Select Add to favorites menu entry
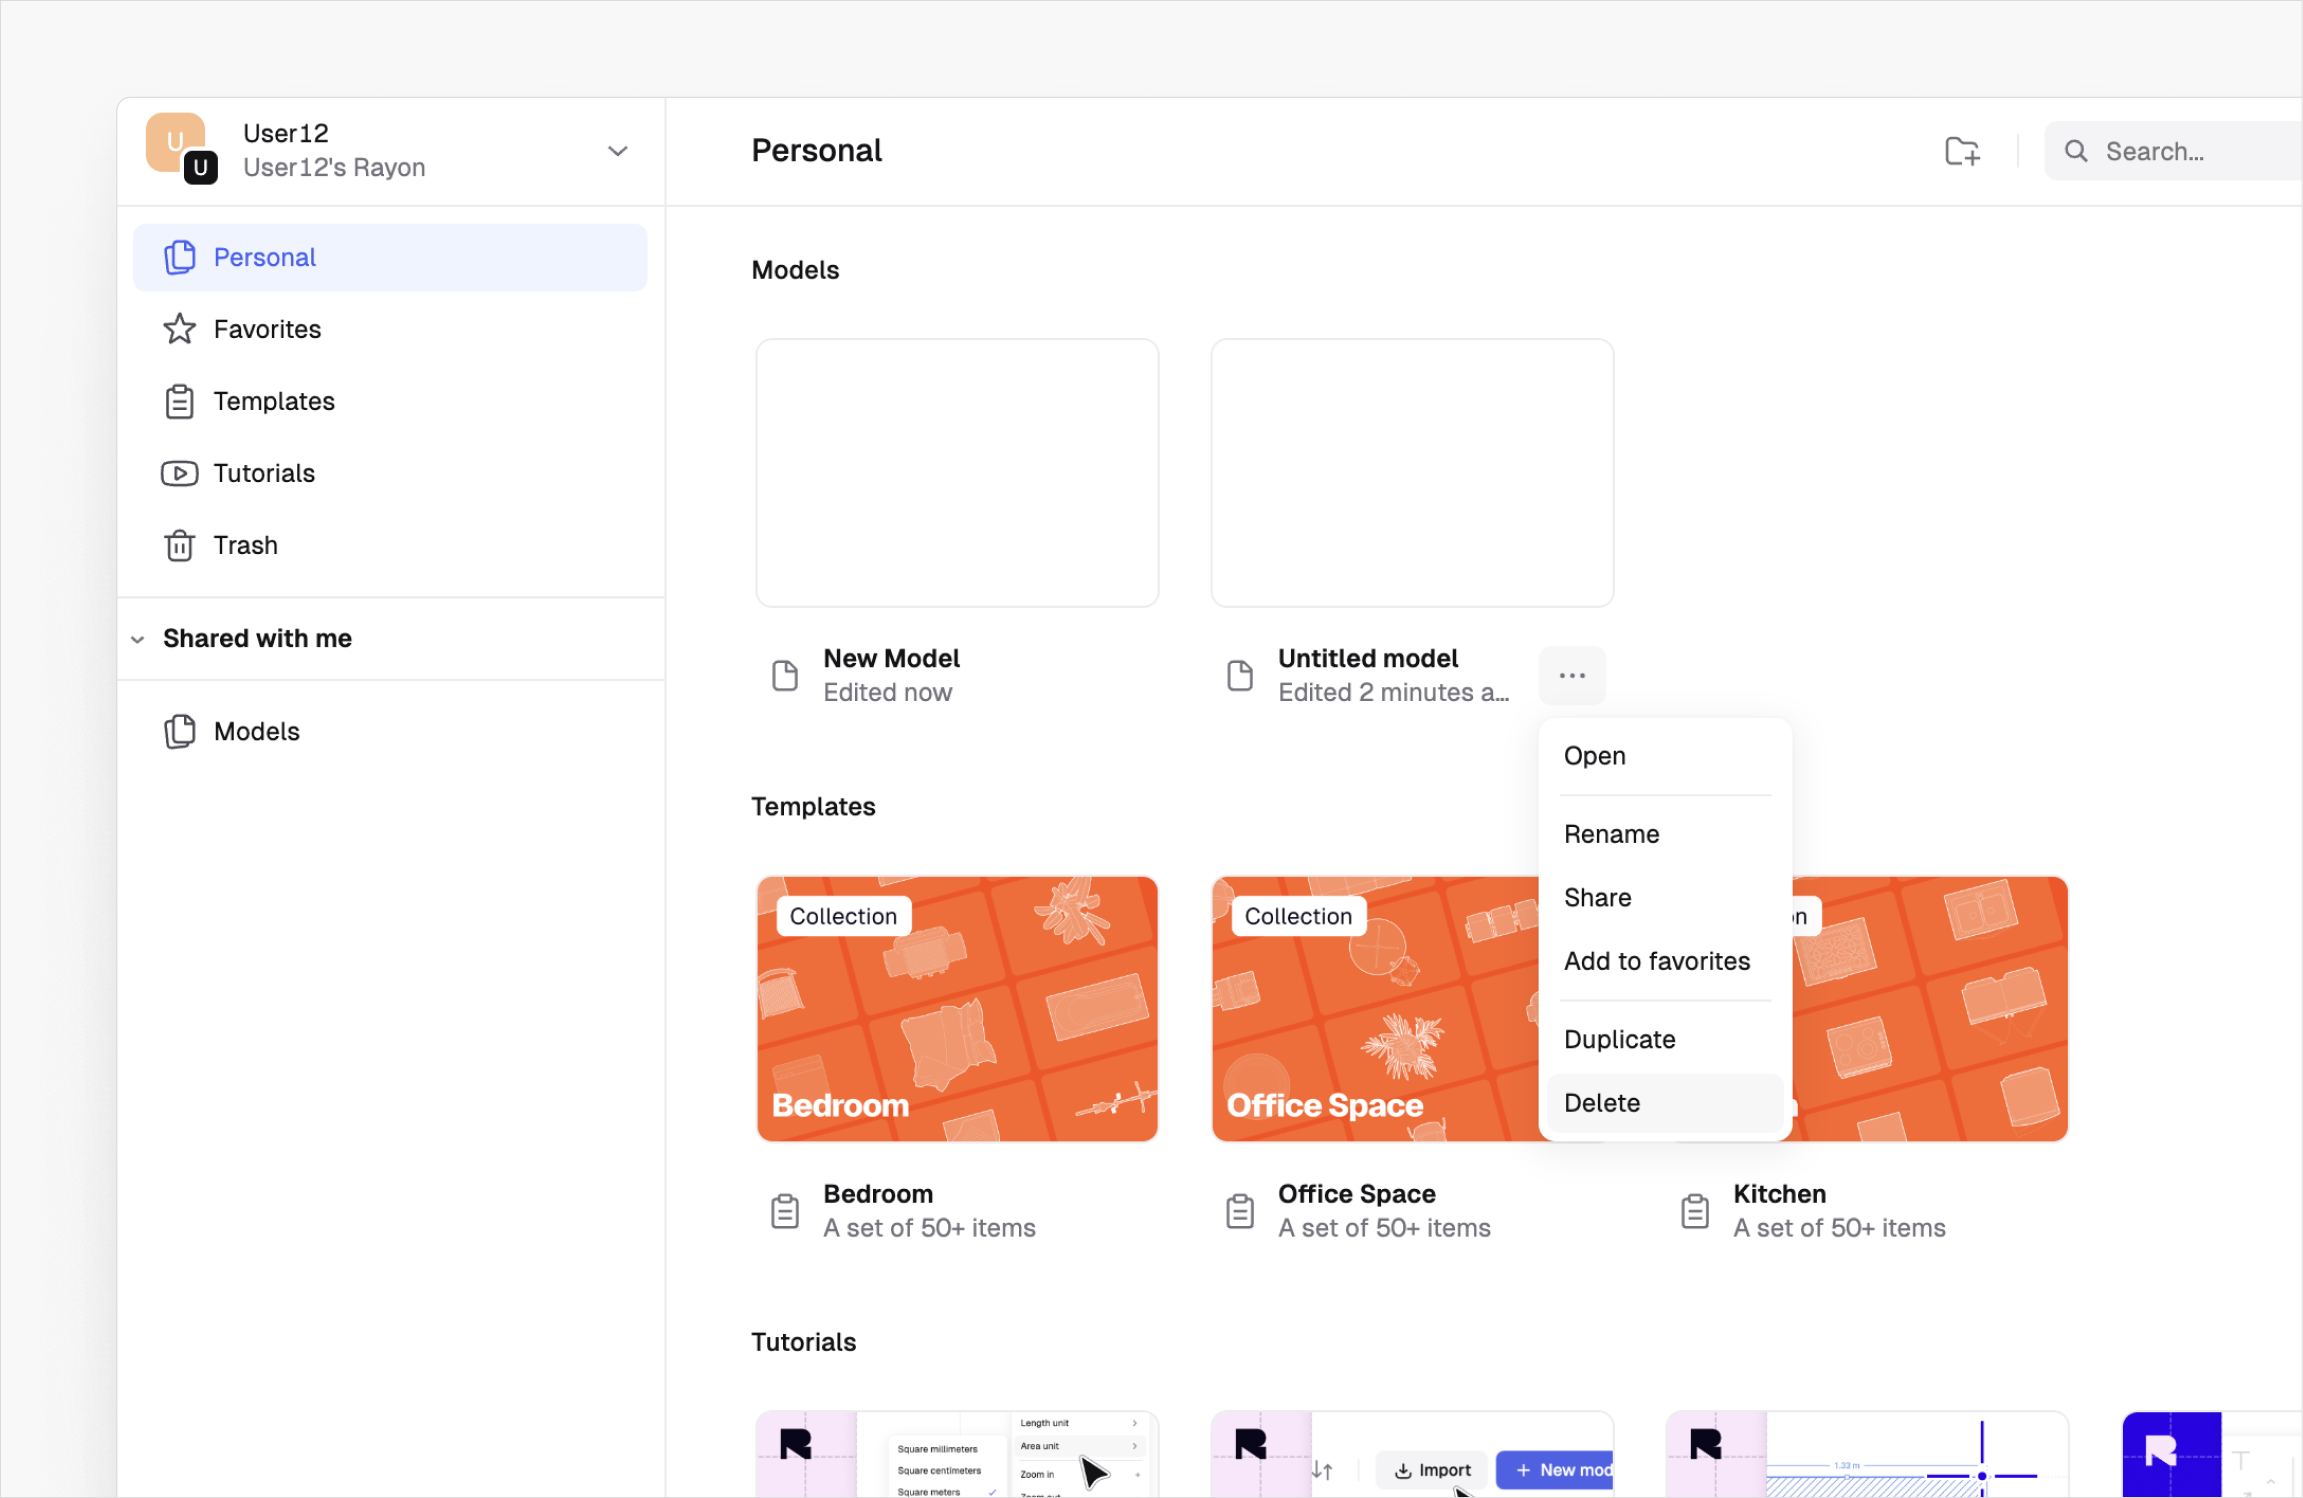Screen dimensions: 2303x1498 [x=1656, y=961]
